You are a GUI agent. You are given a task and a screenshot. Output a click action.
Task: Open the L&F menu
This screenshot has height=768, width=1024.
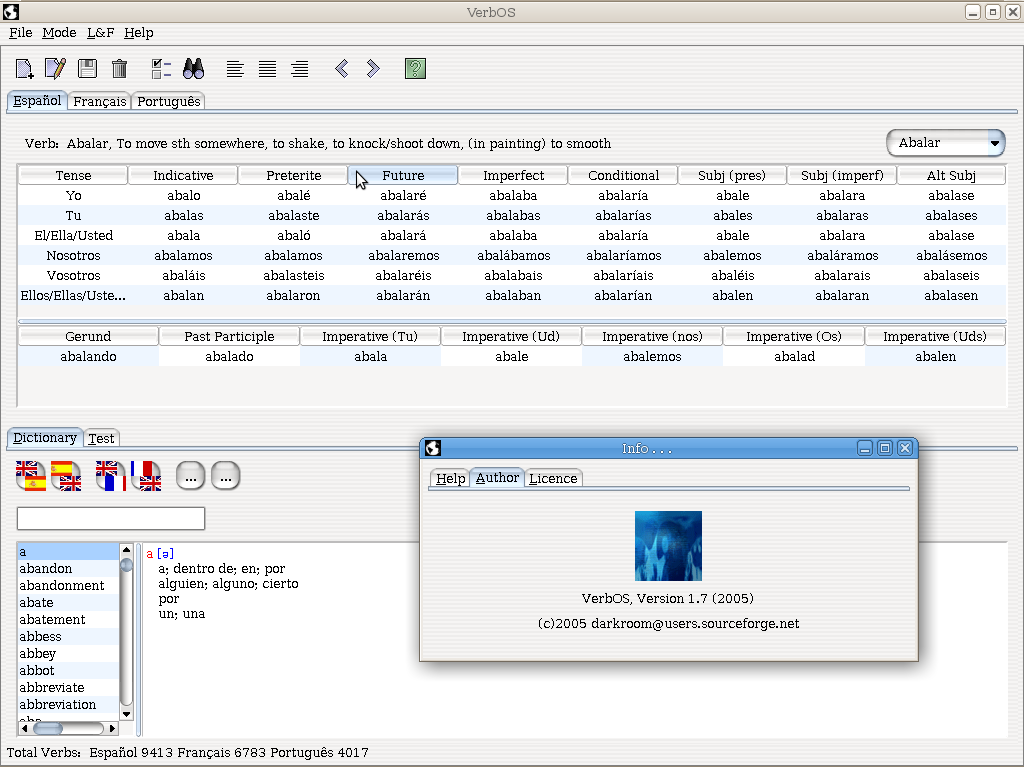pos(100,33)
